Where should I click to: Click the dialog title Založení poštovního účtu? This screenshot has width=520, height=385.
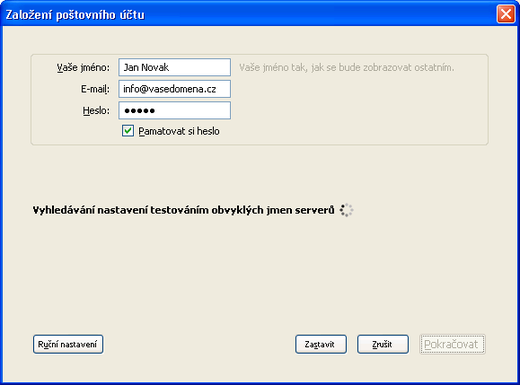(x=75, y=15)
